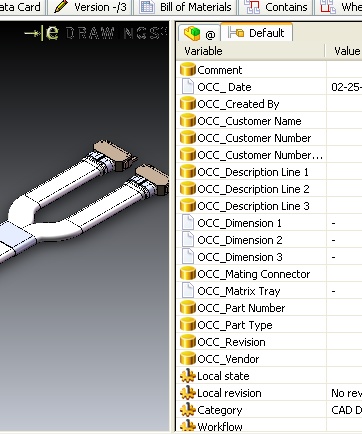Click the database icon beside OCC_Part Number
The image size is (362, 434).
187,307
